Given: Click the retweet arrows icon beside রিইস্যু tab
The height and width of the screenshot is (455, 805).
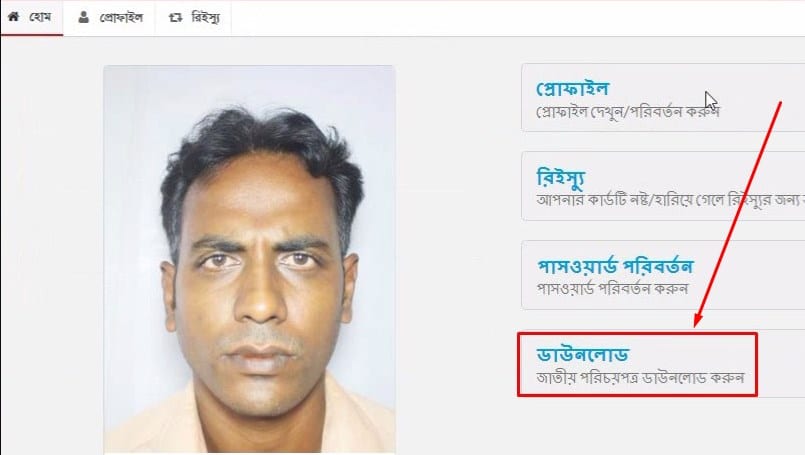Looking at the screenshot, I should 176,18.
